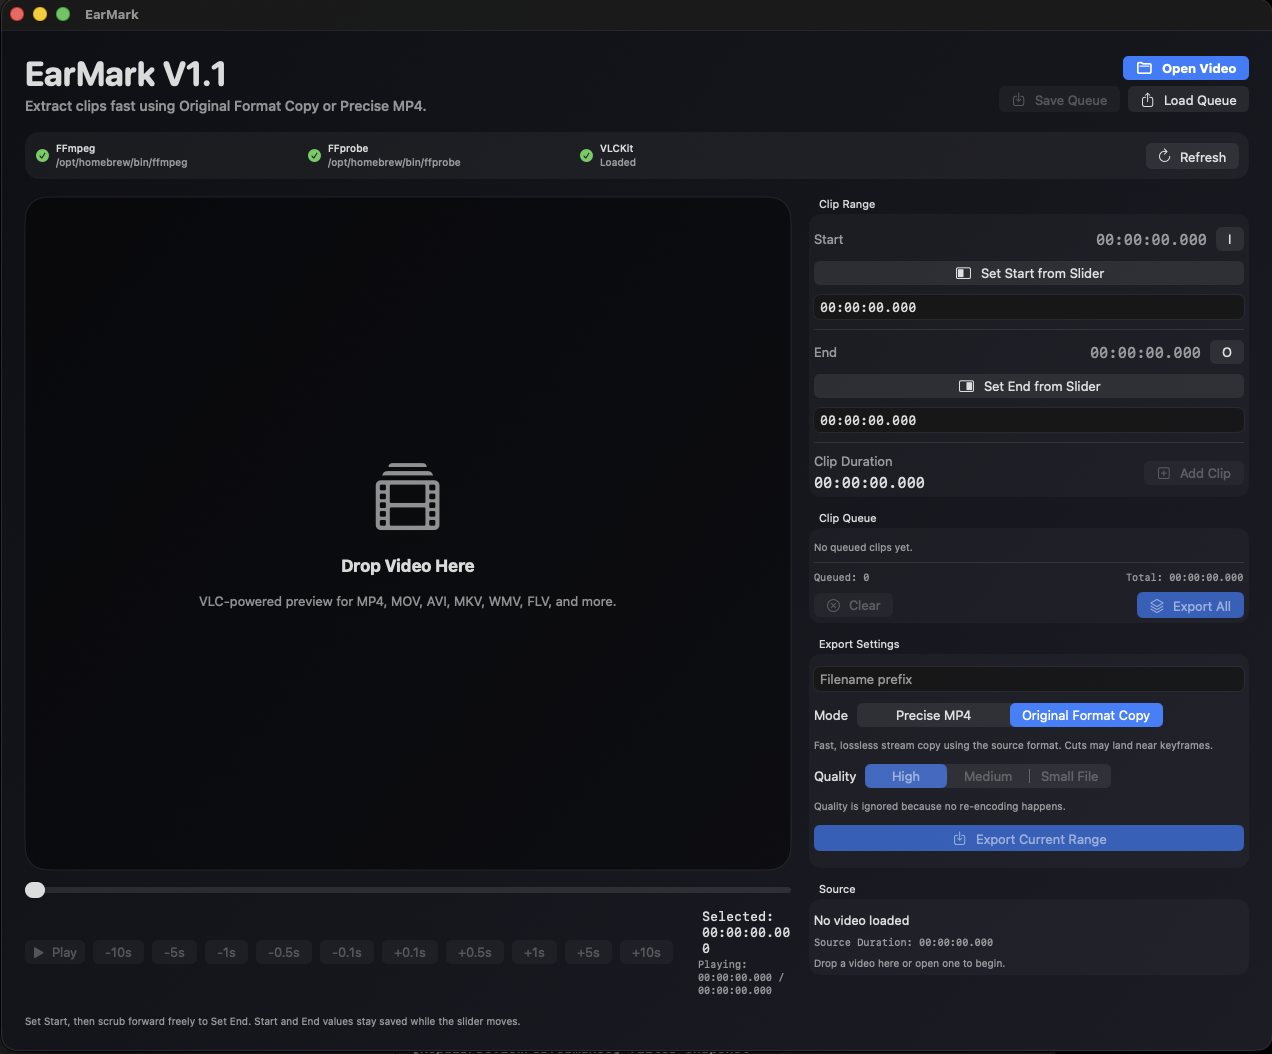Step back 0.5 seconds
This screenshot has width=1272, height=1054.
pyautogui.click(x=284, y=952)
